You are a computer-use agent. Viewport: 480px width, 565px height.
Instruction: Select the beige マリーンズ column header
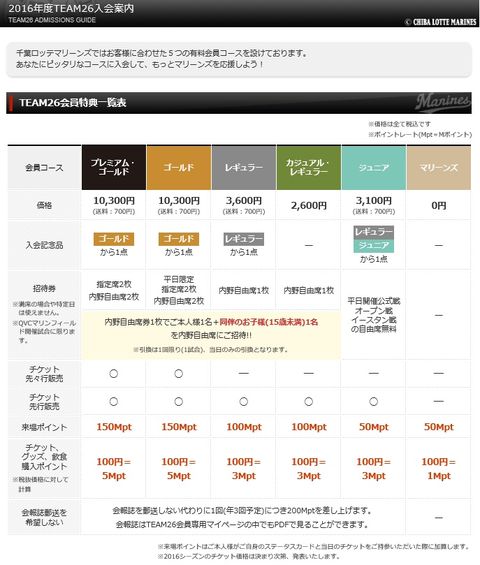pos(439,168)
